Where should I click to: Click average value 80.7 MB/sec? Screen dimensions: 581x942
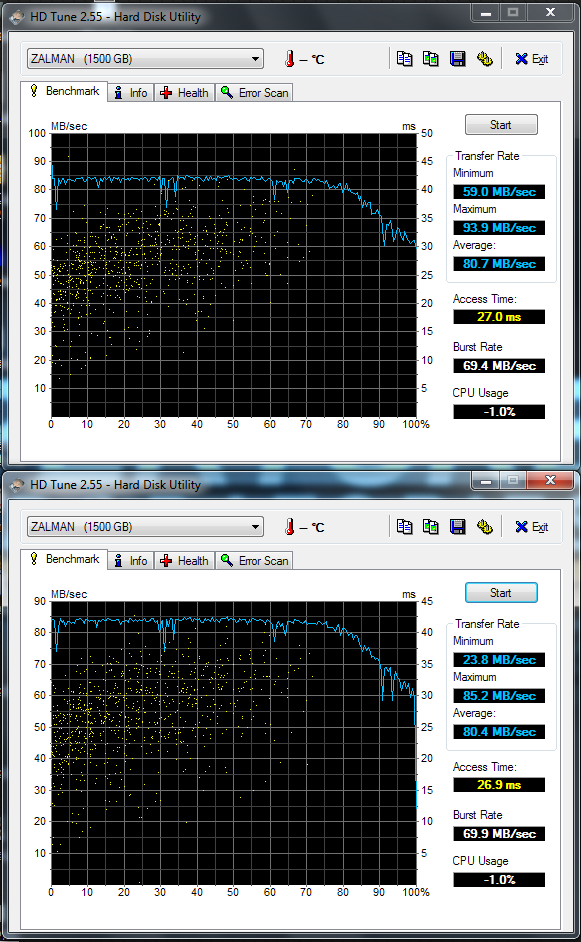click(x=499, y=264)
